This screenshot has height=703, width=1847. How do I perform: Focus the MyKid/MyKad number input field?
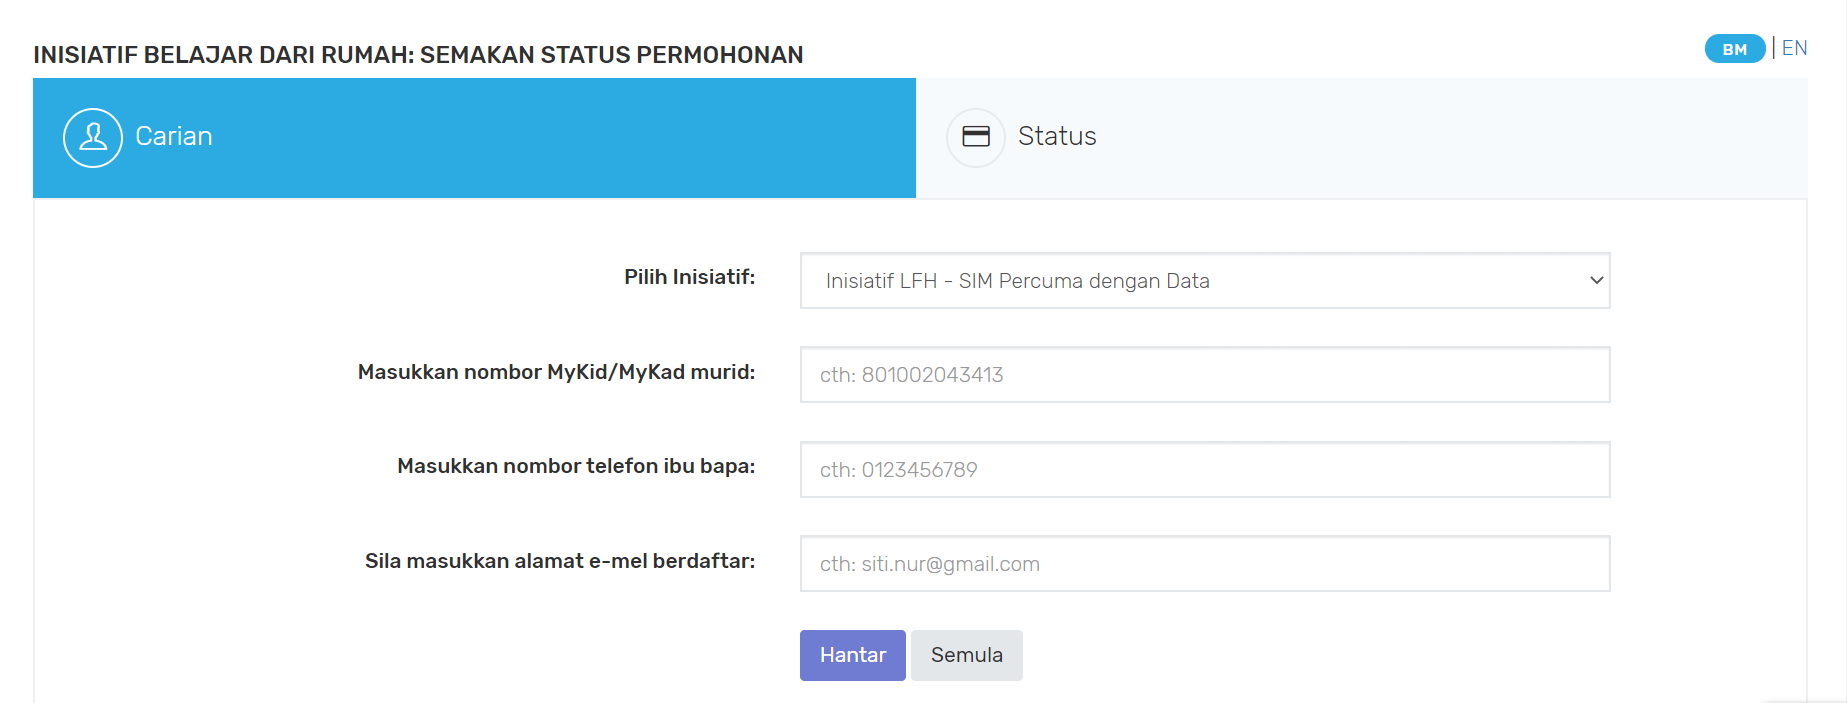tap(1205, 375)
